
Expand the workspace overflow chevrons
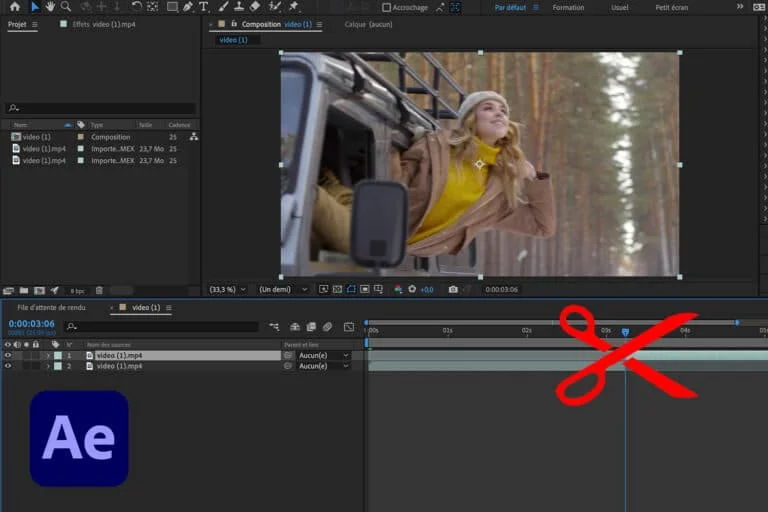point(740,7)
